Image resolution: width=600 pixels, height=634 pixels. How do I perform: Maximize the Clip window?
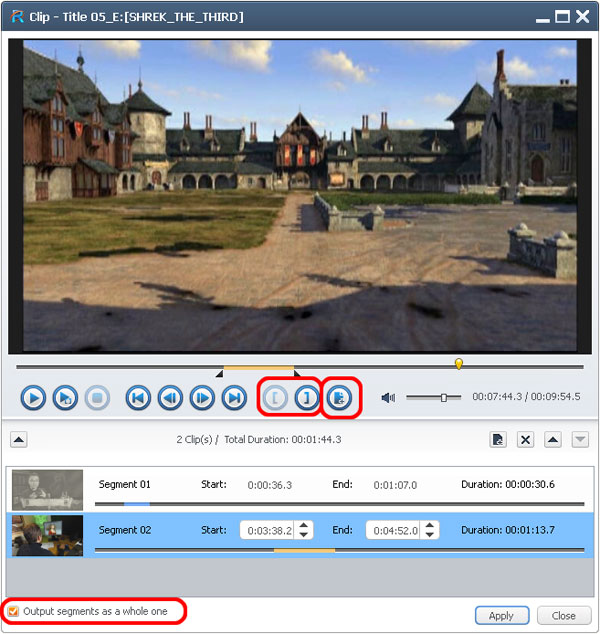[x=562, y=17]
